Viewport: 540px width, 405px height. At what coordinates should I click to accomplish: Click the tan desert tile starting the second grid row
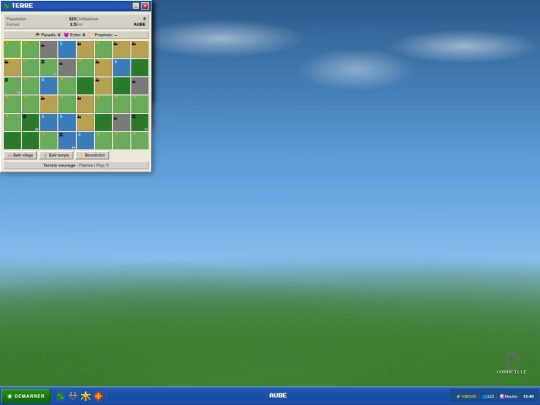[x=12, y=68]
